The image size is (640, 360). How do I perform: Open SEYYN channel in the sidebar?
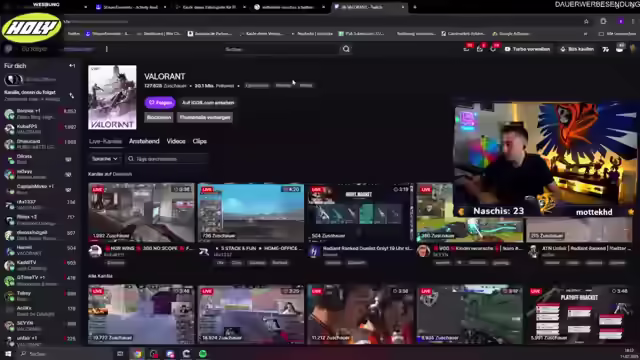coord(40,326)
